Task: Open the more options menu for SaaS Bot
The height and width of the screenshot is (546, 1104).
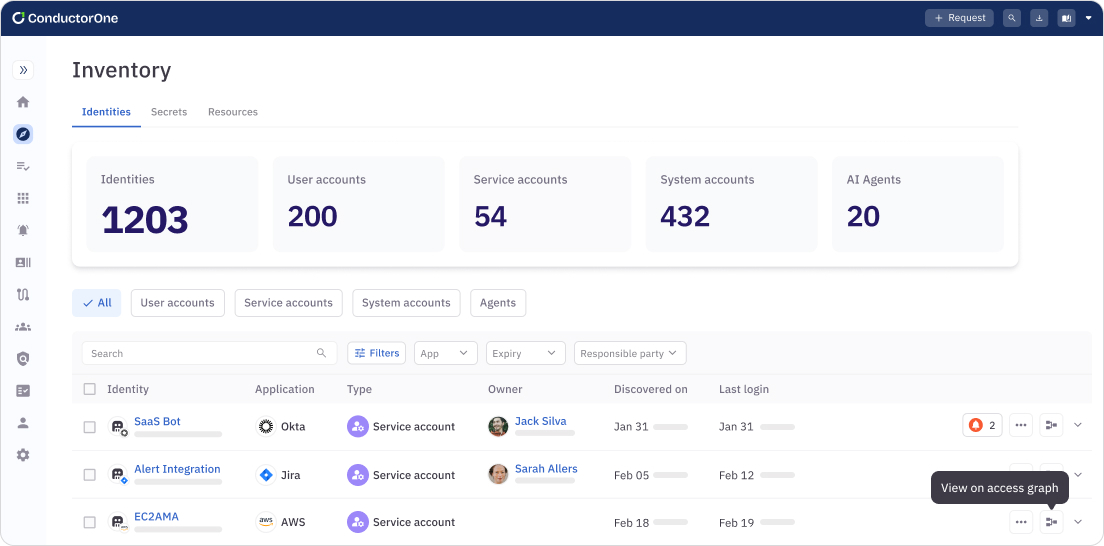Action: coord(1020,425)
